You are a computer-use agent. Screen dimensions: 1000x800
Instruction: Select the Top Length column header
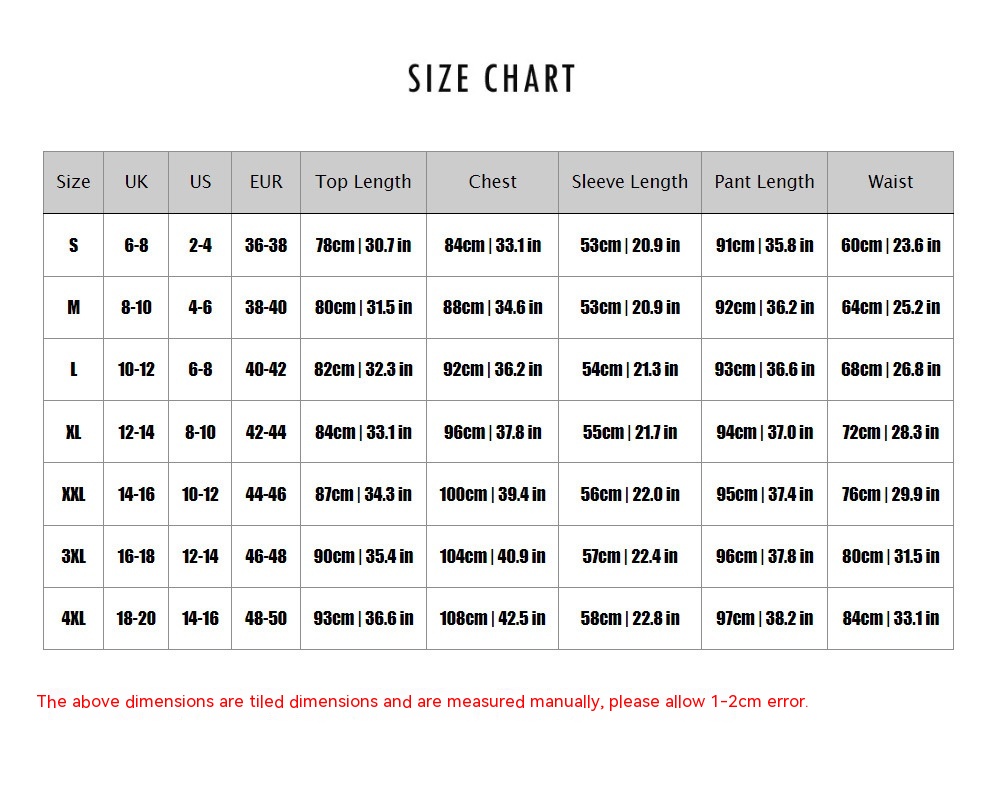click(363, 182)
